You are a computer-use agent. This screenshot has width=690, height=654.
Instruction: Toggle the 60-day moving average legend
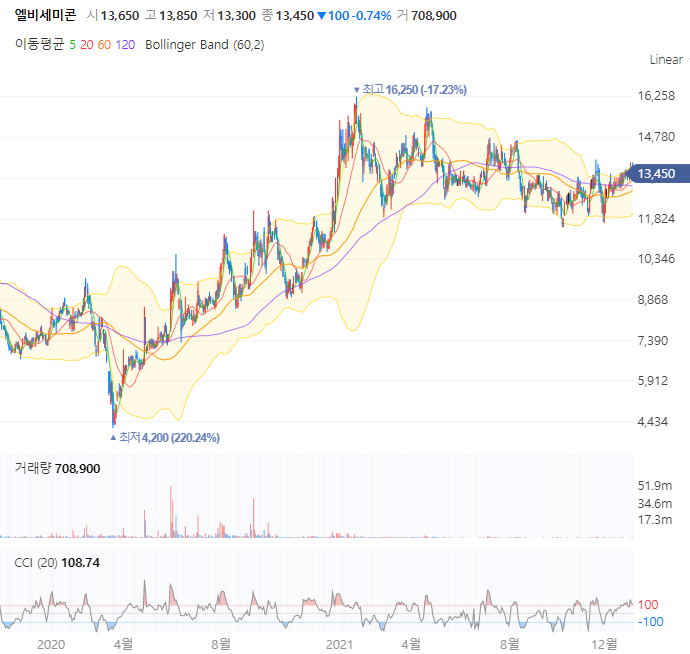104,45
